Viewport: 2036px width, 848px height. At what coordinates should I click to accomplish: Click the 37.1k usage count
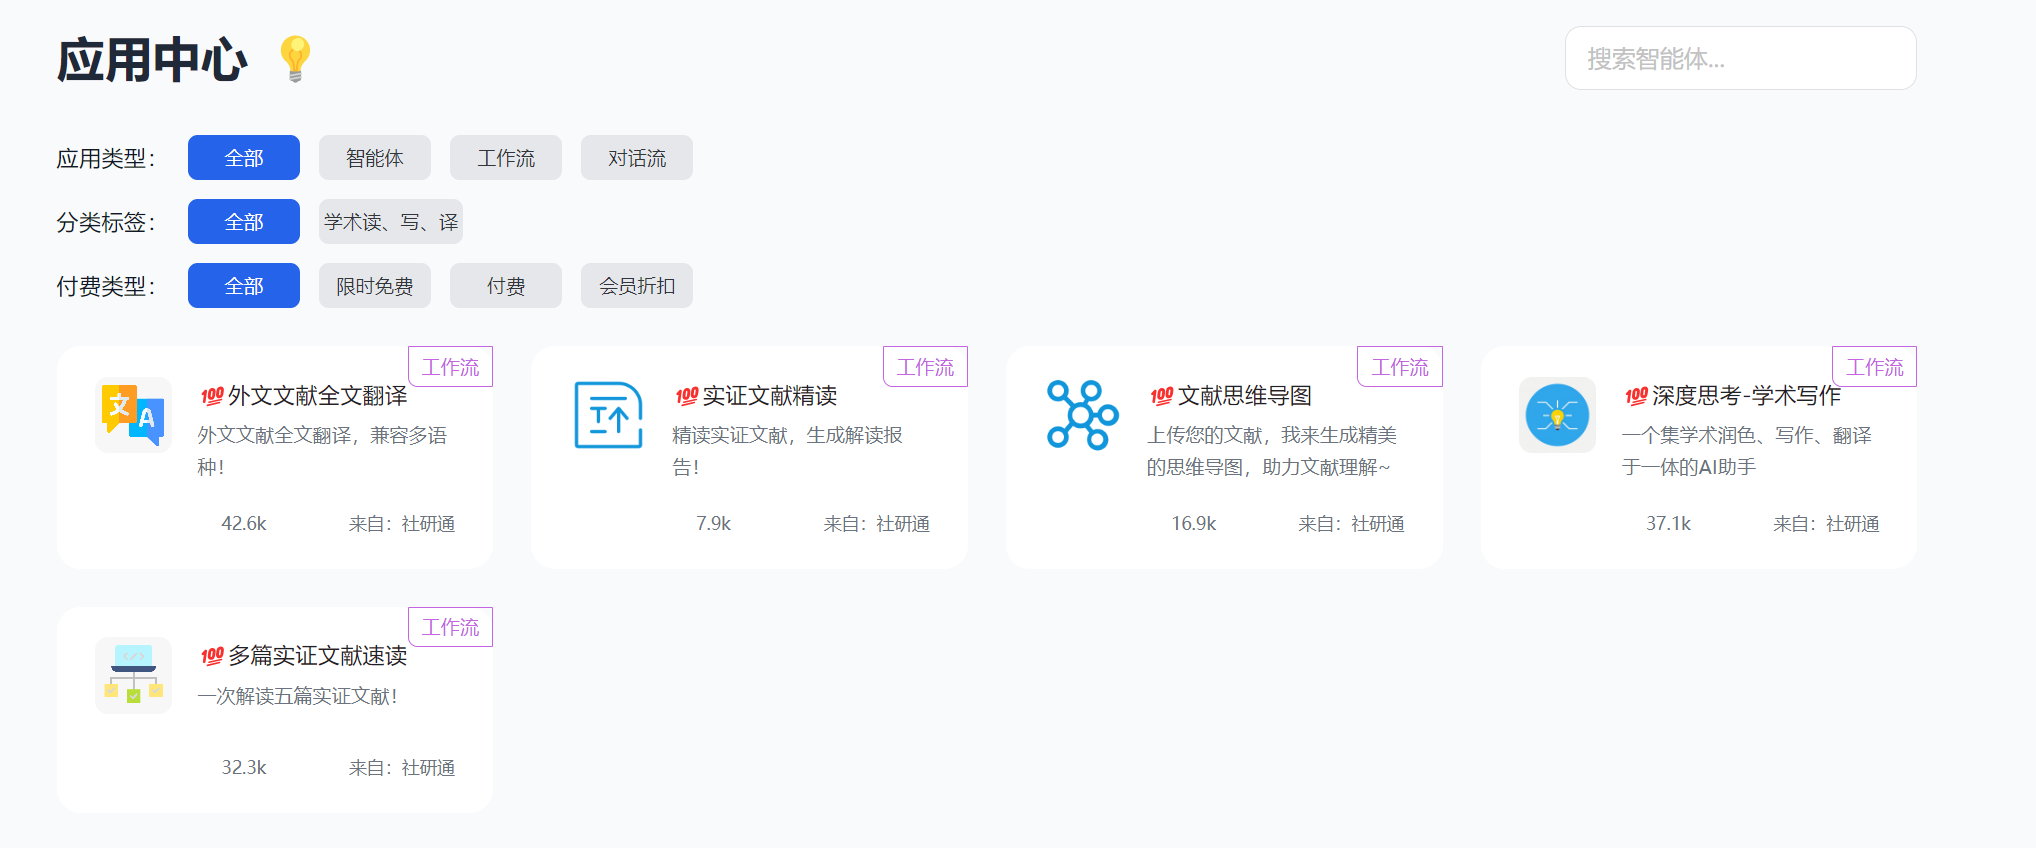[x=1669, y=524]
